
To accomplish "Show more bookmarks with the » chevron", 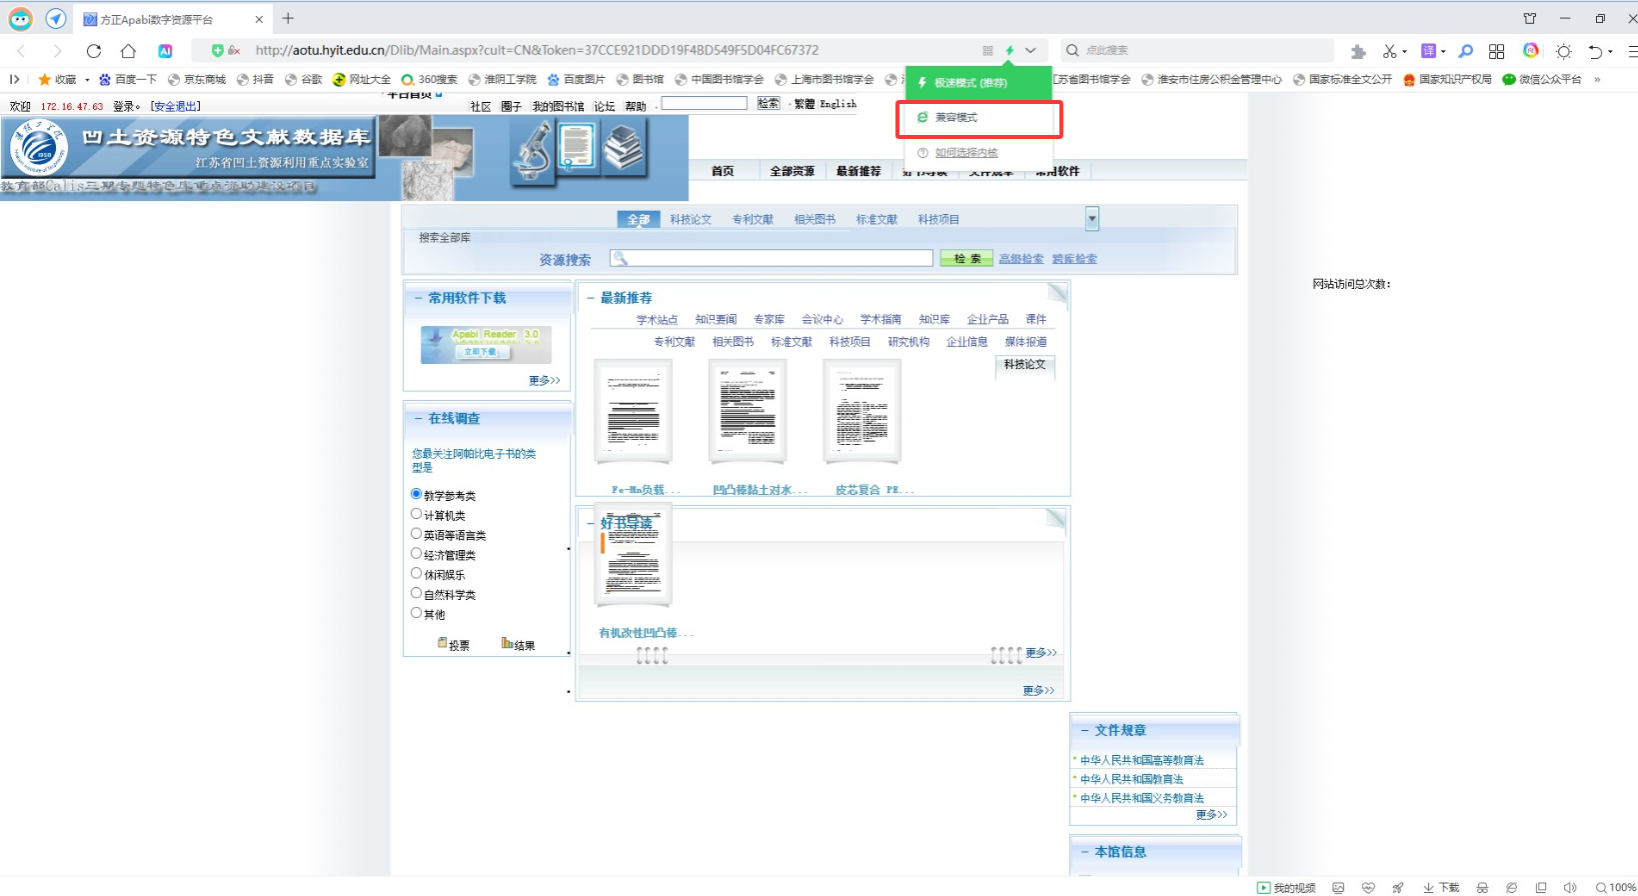I will pos(1597,79).
